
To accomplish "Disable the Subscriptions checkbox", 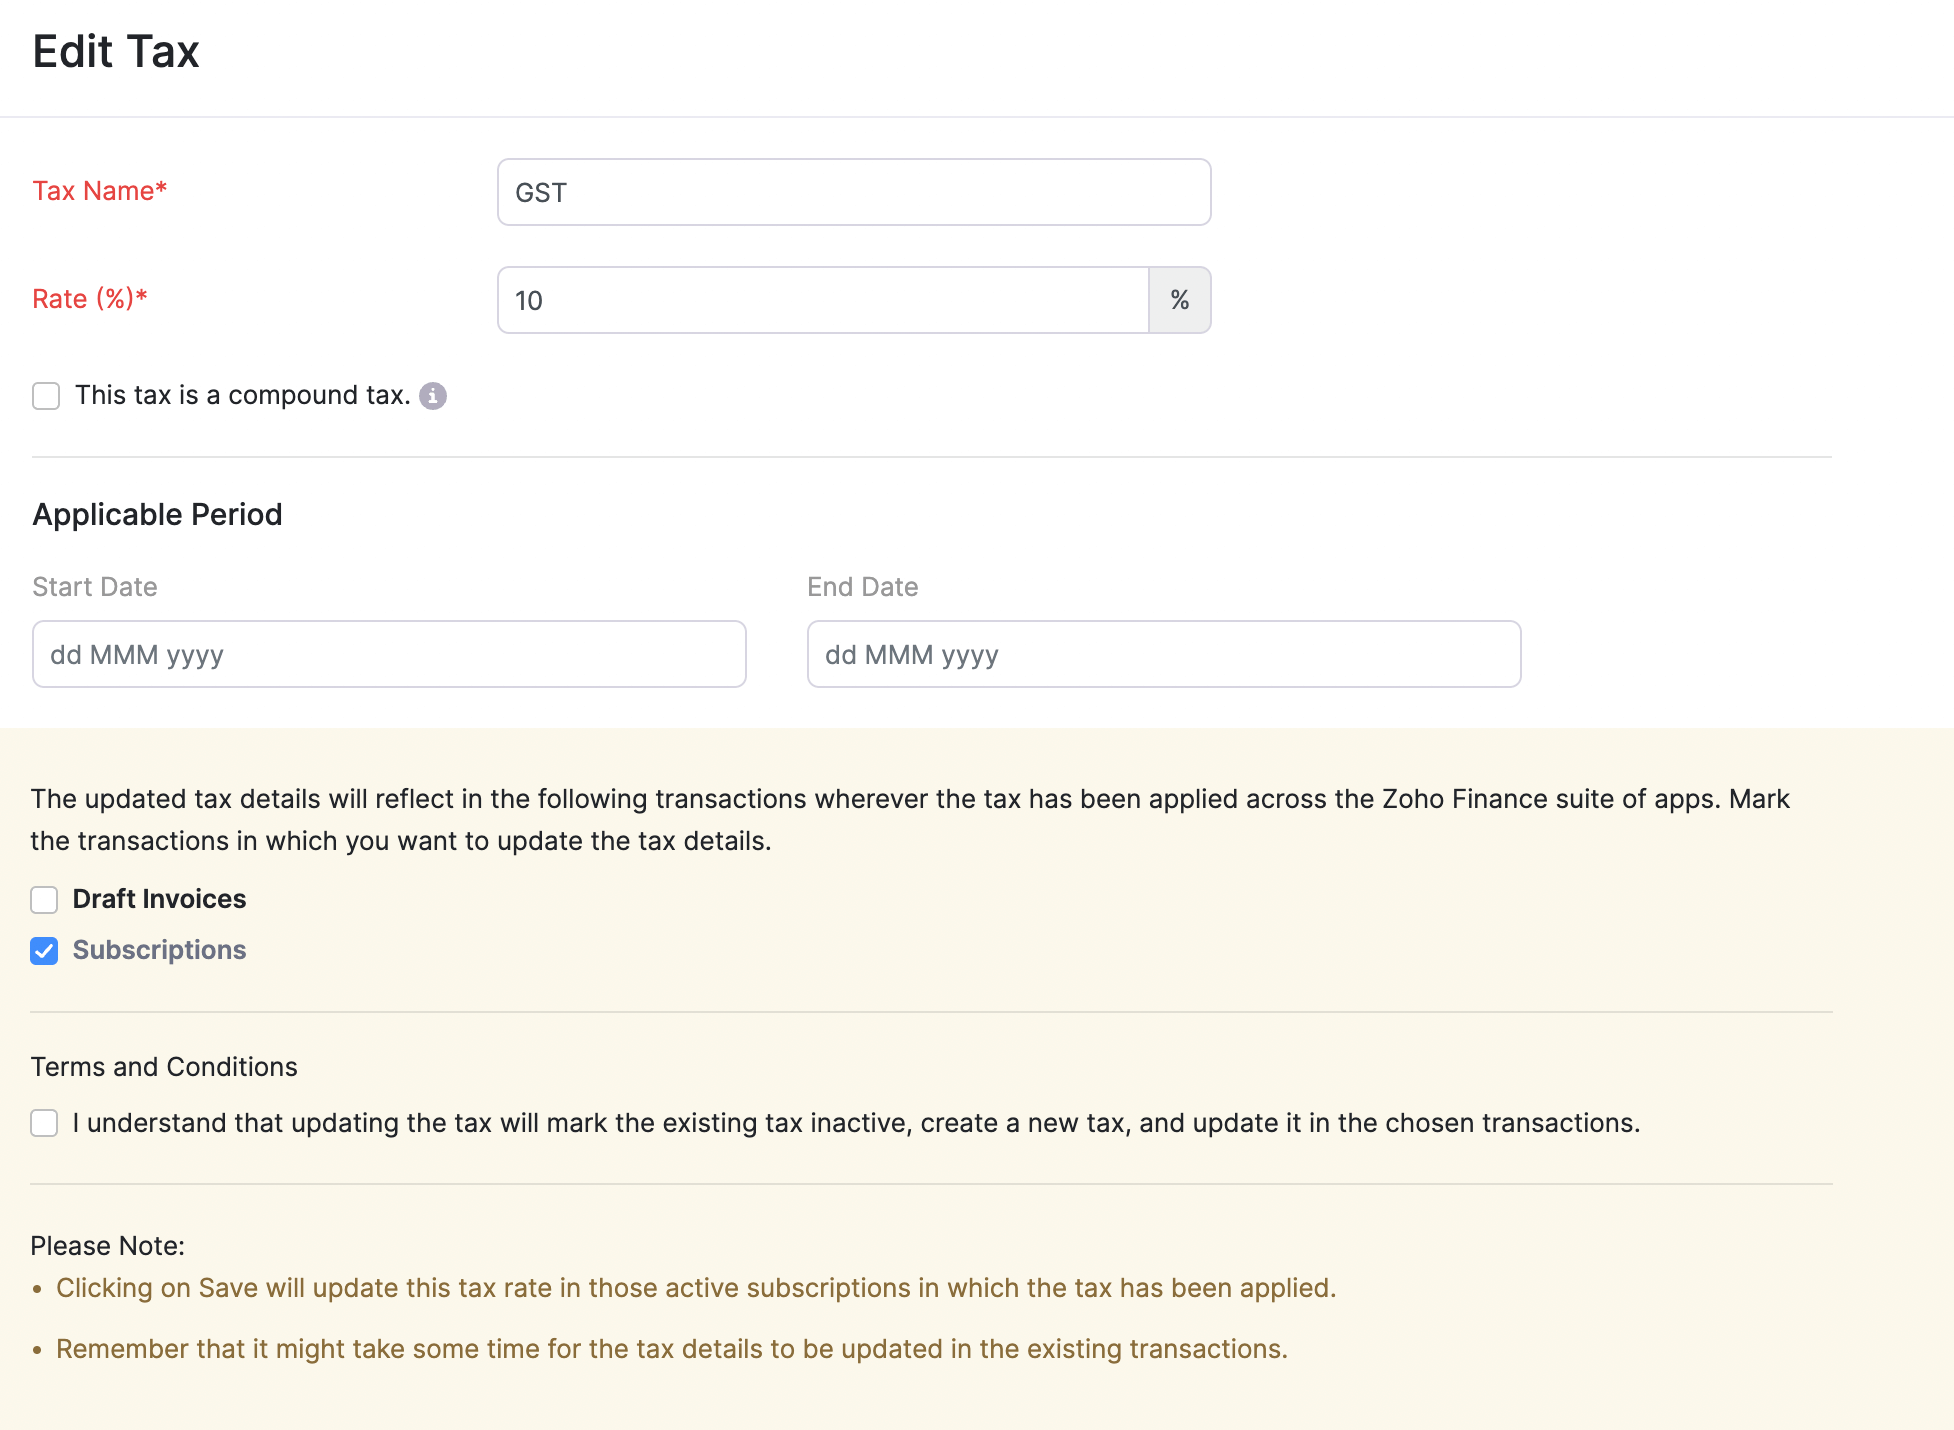I will (46, 952).
